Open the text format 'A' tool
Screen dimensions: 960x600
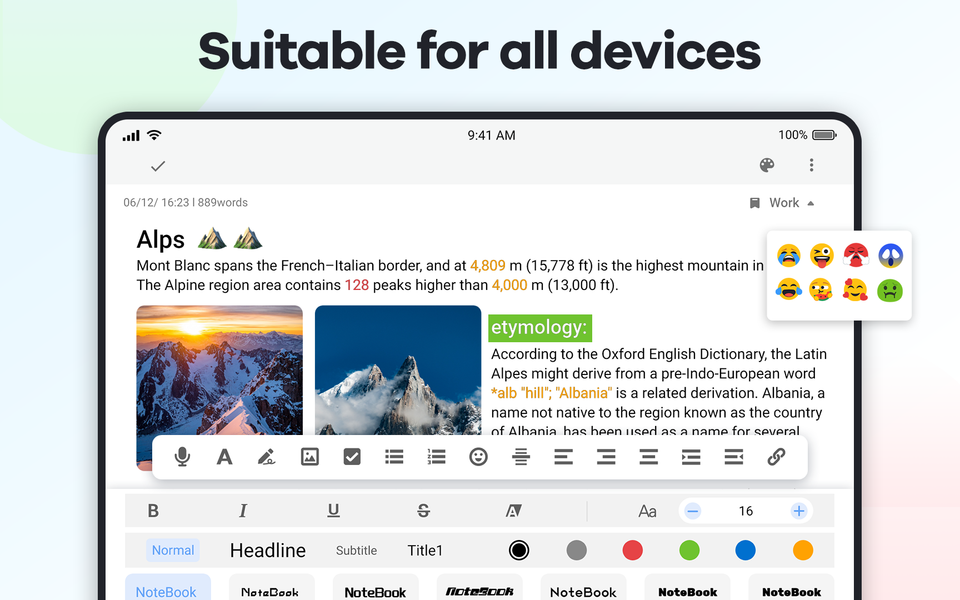click(224, 457)
